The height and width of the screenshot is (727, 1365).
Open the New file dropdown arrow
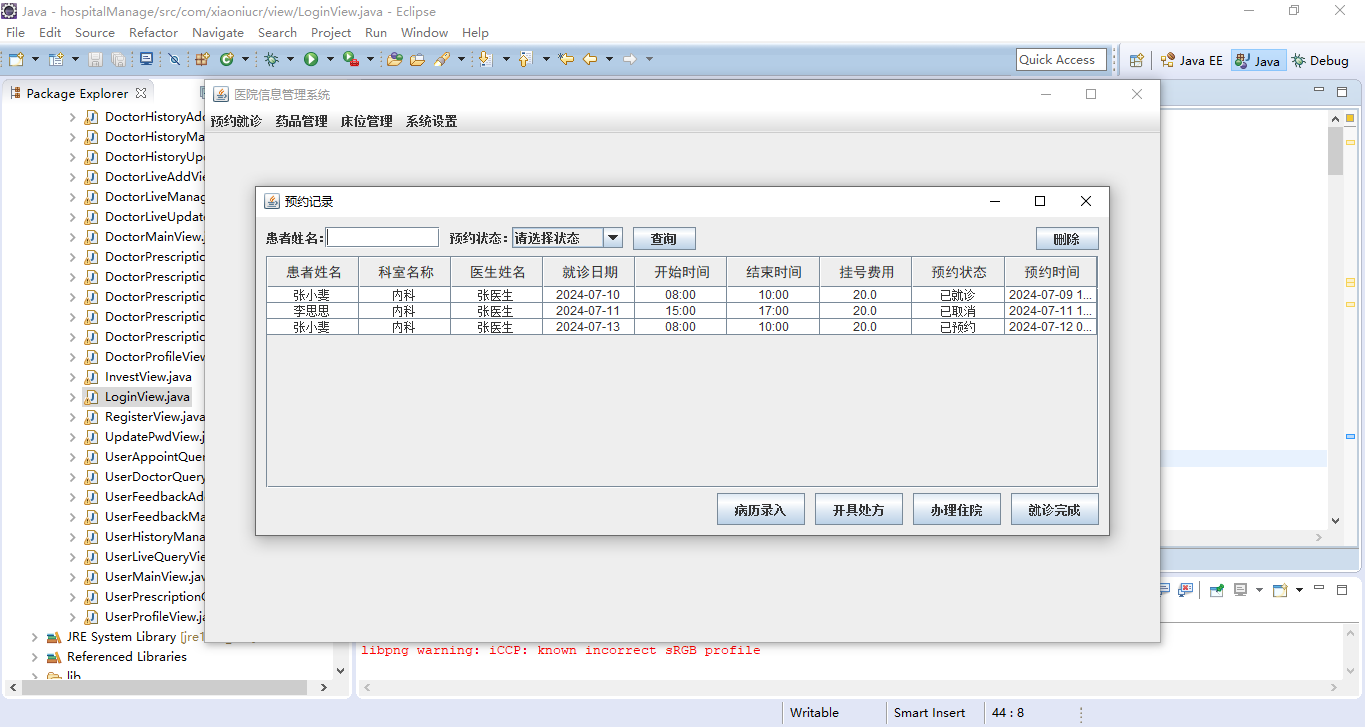tap(35, 59)
